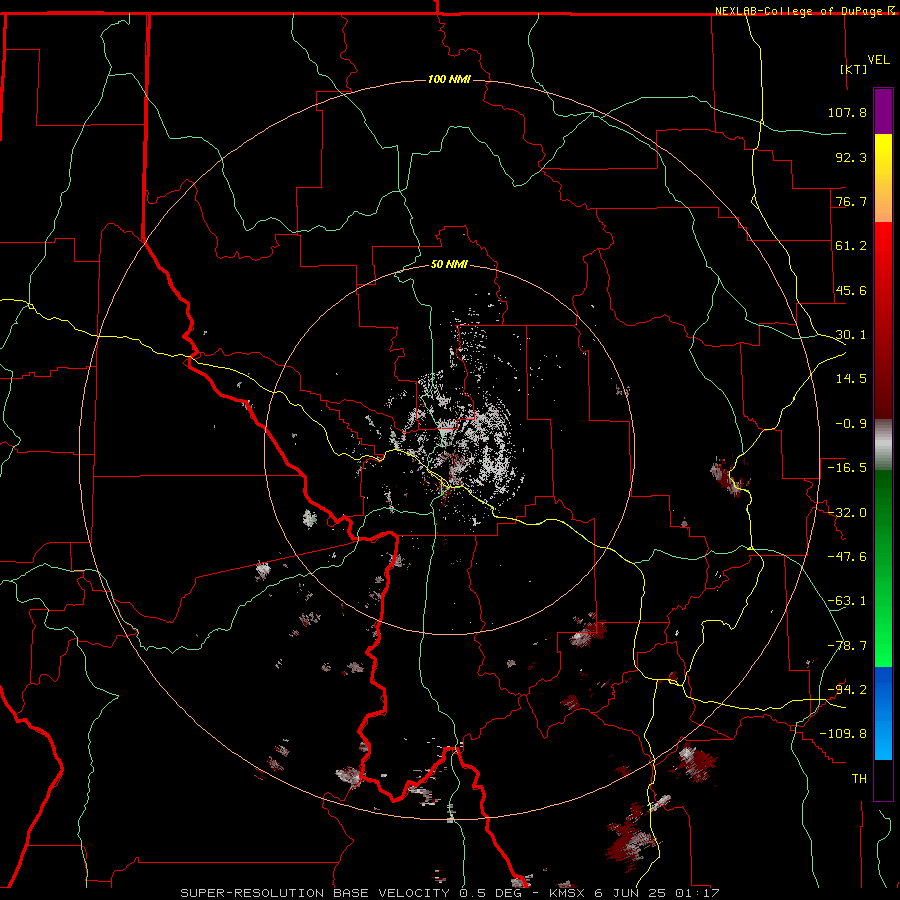This screenshot has height=900, width=900.
Task: Click the "100 NMI" range ring label
Action: click(449, 79)
